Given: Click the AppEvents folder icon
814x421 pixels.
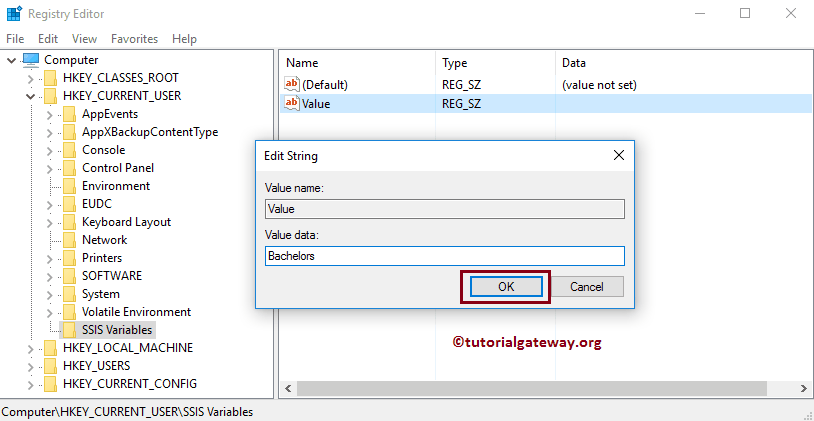Looking at the screenshot, I should tap(69, 114).
